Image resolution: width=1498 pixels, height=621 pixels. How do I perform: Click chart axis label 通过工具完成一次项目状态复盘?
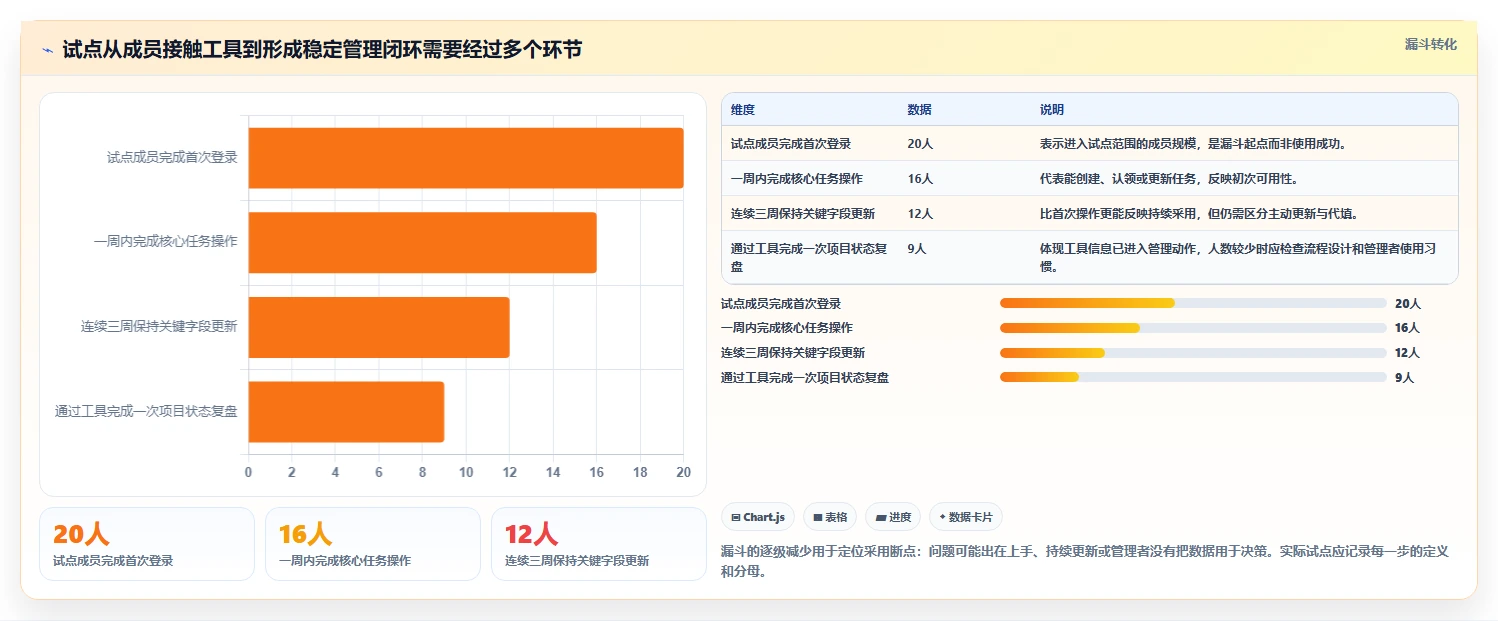[x=146, y=411]
